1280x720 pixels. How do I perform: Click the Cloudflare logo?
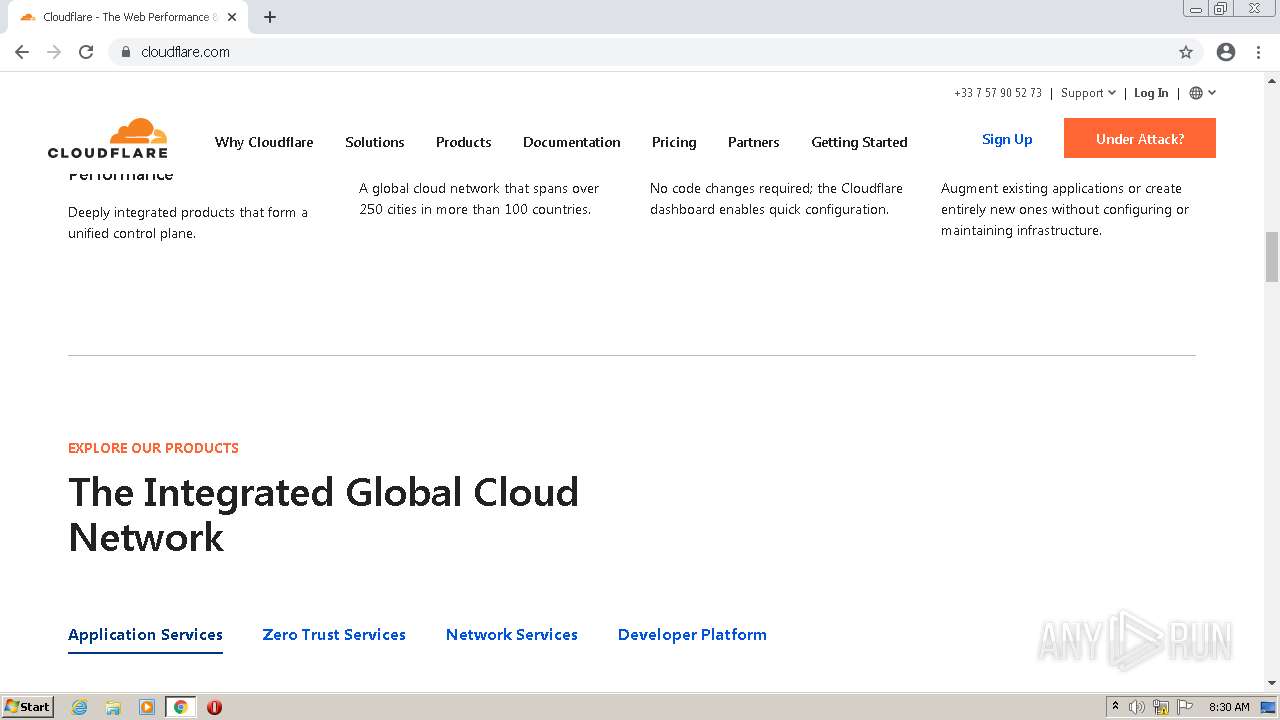click(108, 138)
